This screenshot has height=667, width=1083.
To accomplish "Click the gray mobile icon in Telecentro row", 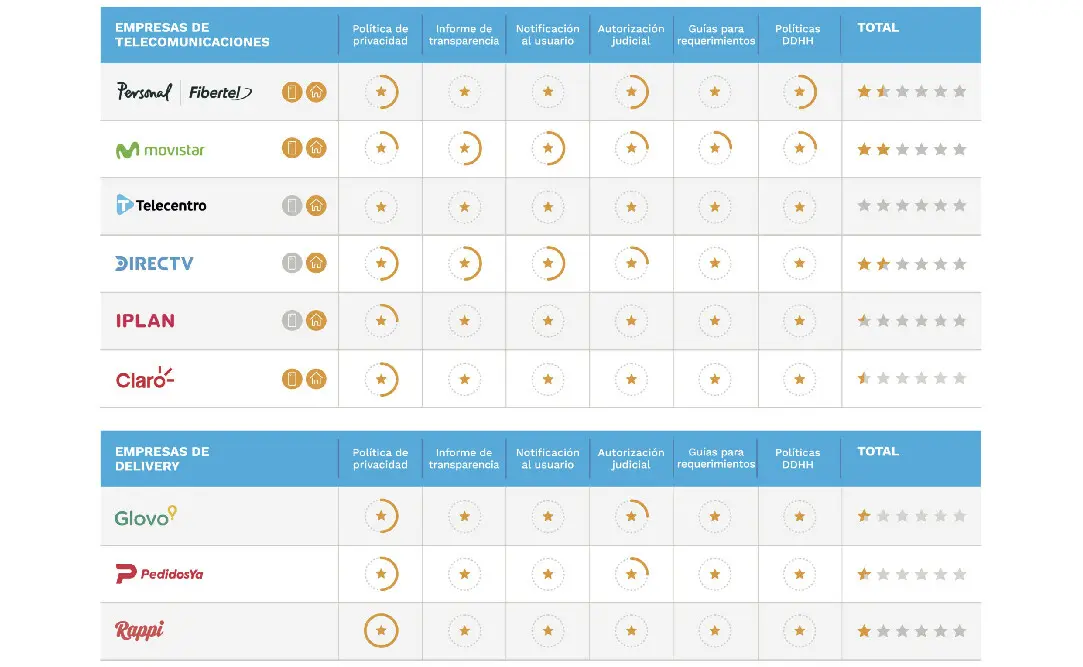I will (292, 206).
